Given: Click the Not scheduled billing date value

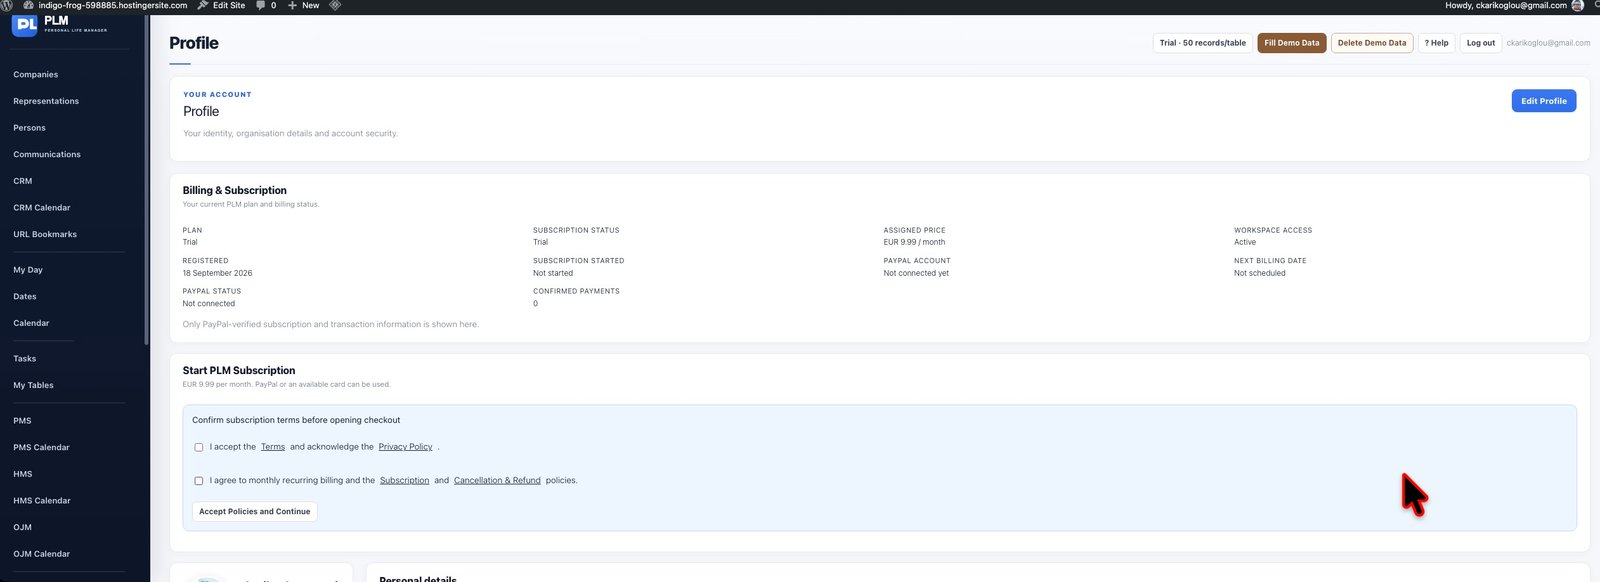Looking at the screenshot, I should tap(1260, 273).
